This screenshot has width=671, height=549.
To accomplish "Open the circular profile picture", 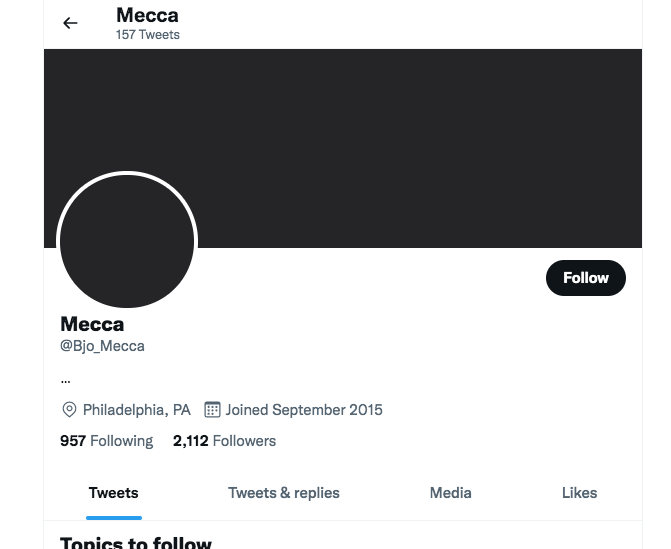I will [127, 241].
